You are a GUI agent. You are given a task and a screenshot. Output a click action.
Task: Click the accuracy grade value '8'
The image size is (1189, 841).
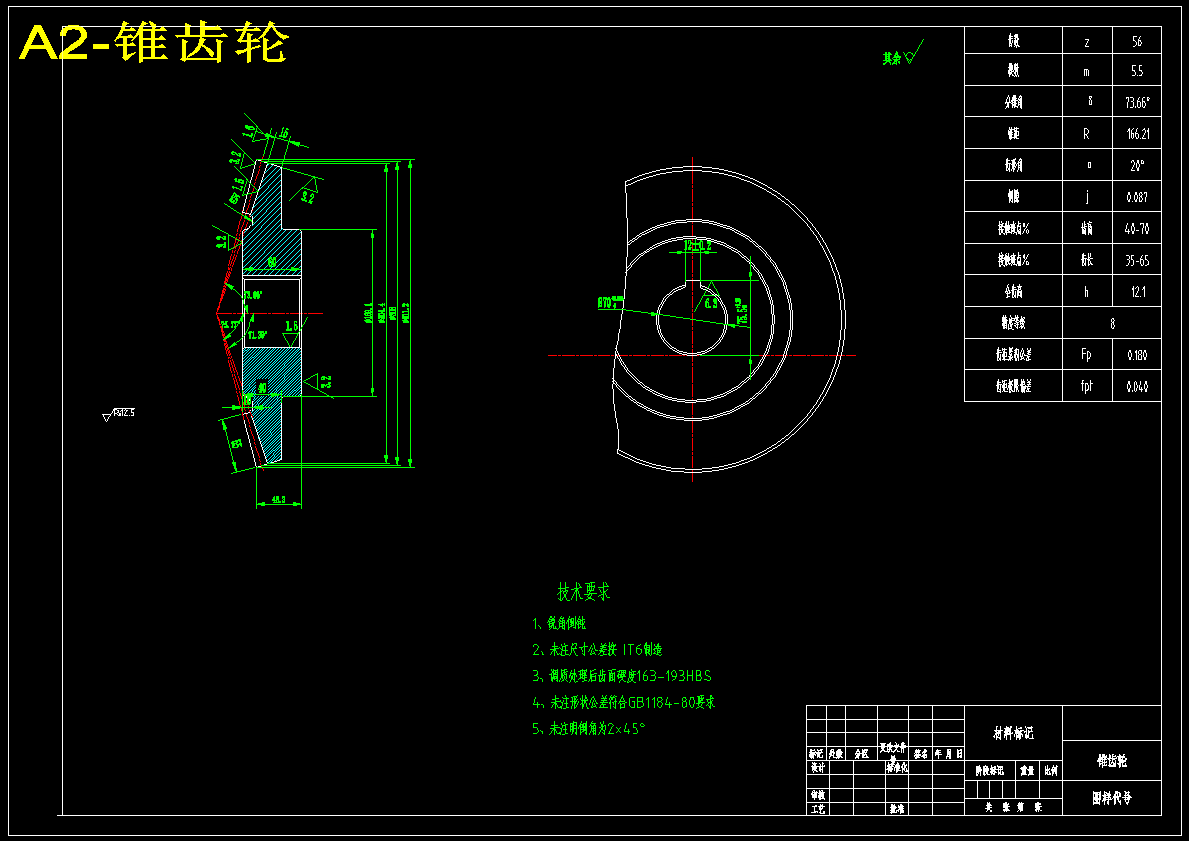tap(1112, 323)
